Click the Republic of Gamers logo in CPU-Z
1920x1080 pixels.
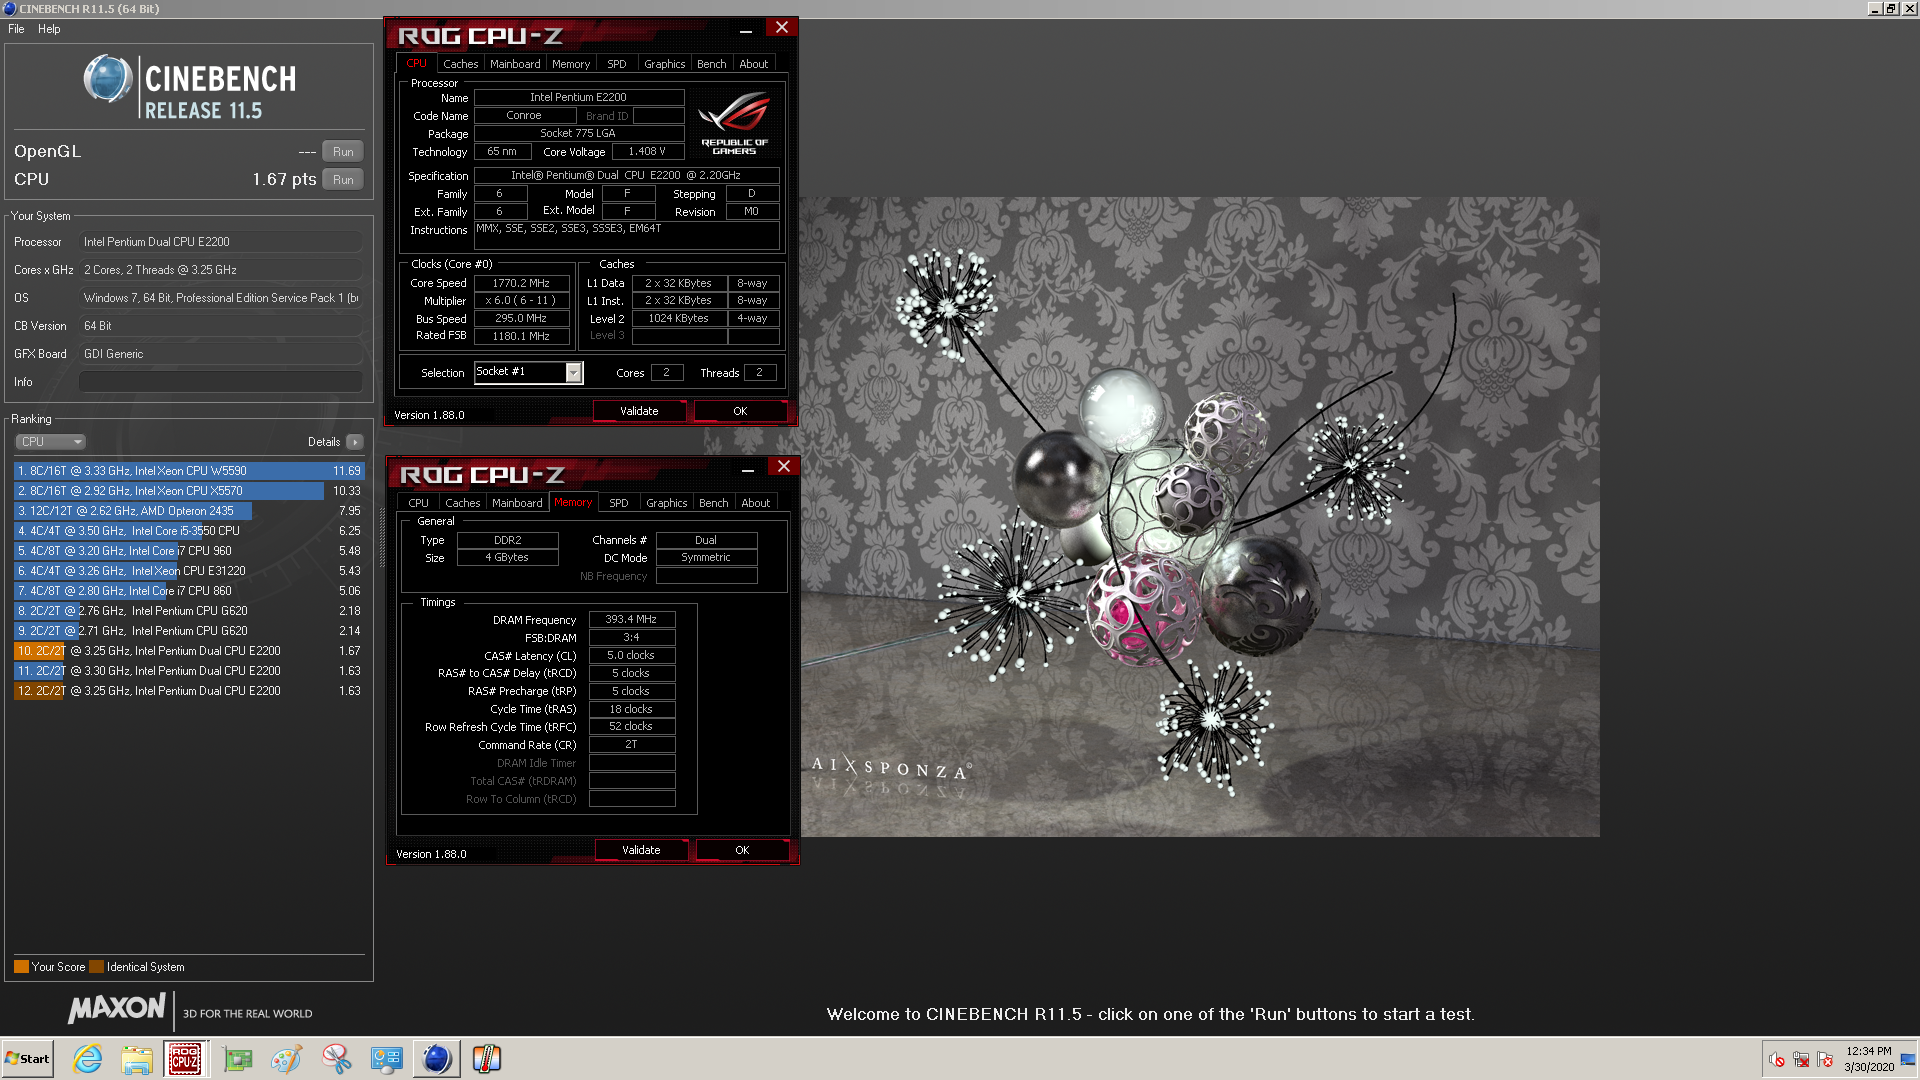pyautogui.click(x=735, y=122)
